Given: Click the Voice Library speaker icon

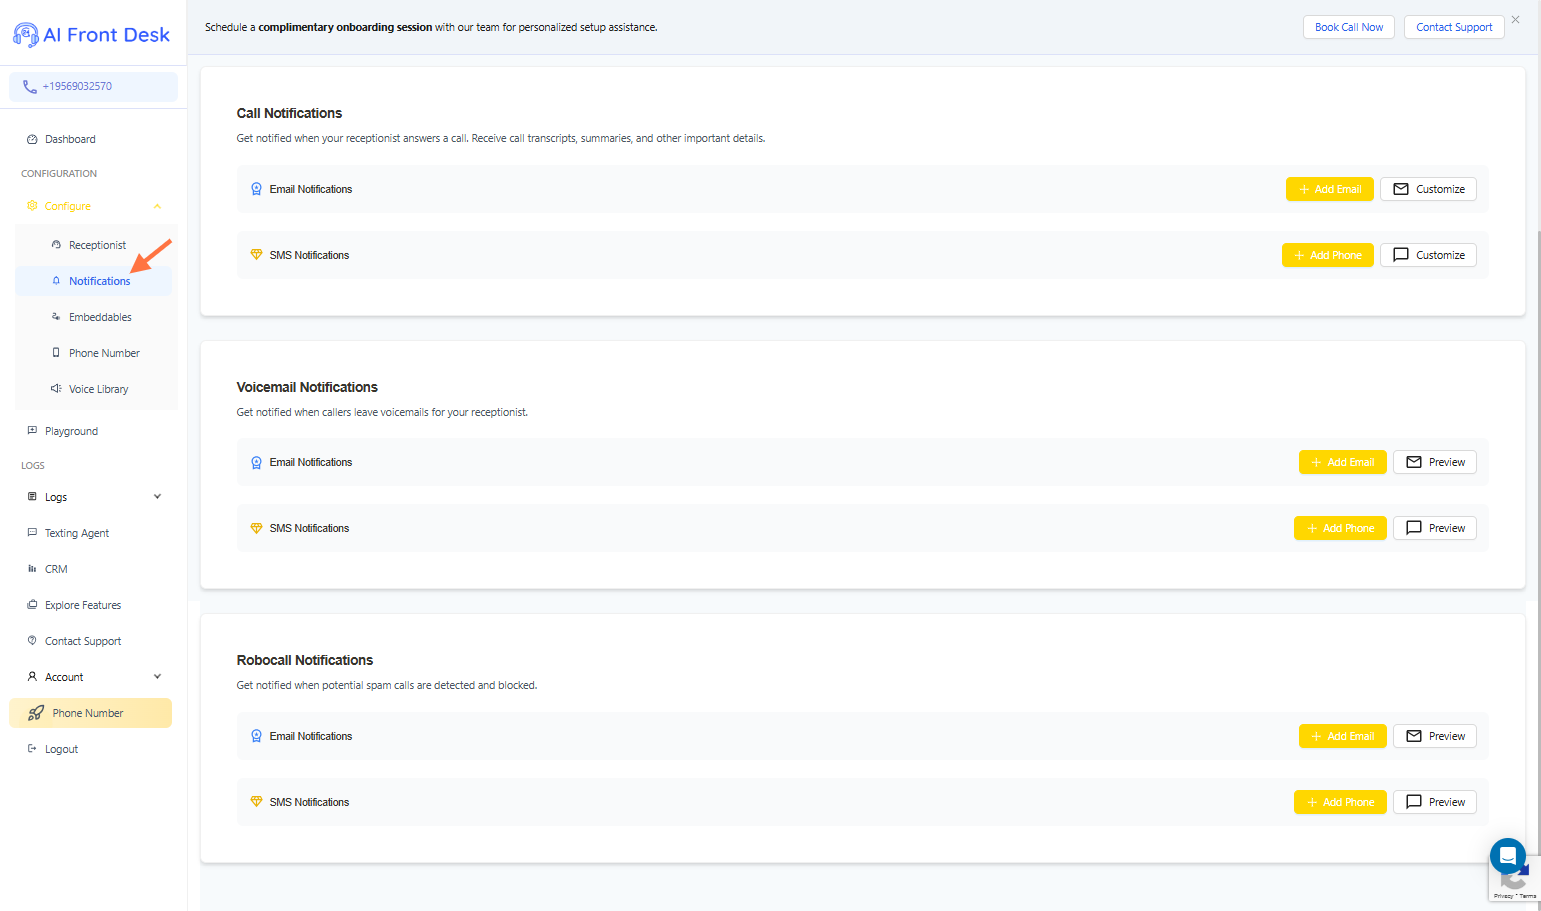Looking at the screenshot, I should pos(56,389).
